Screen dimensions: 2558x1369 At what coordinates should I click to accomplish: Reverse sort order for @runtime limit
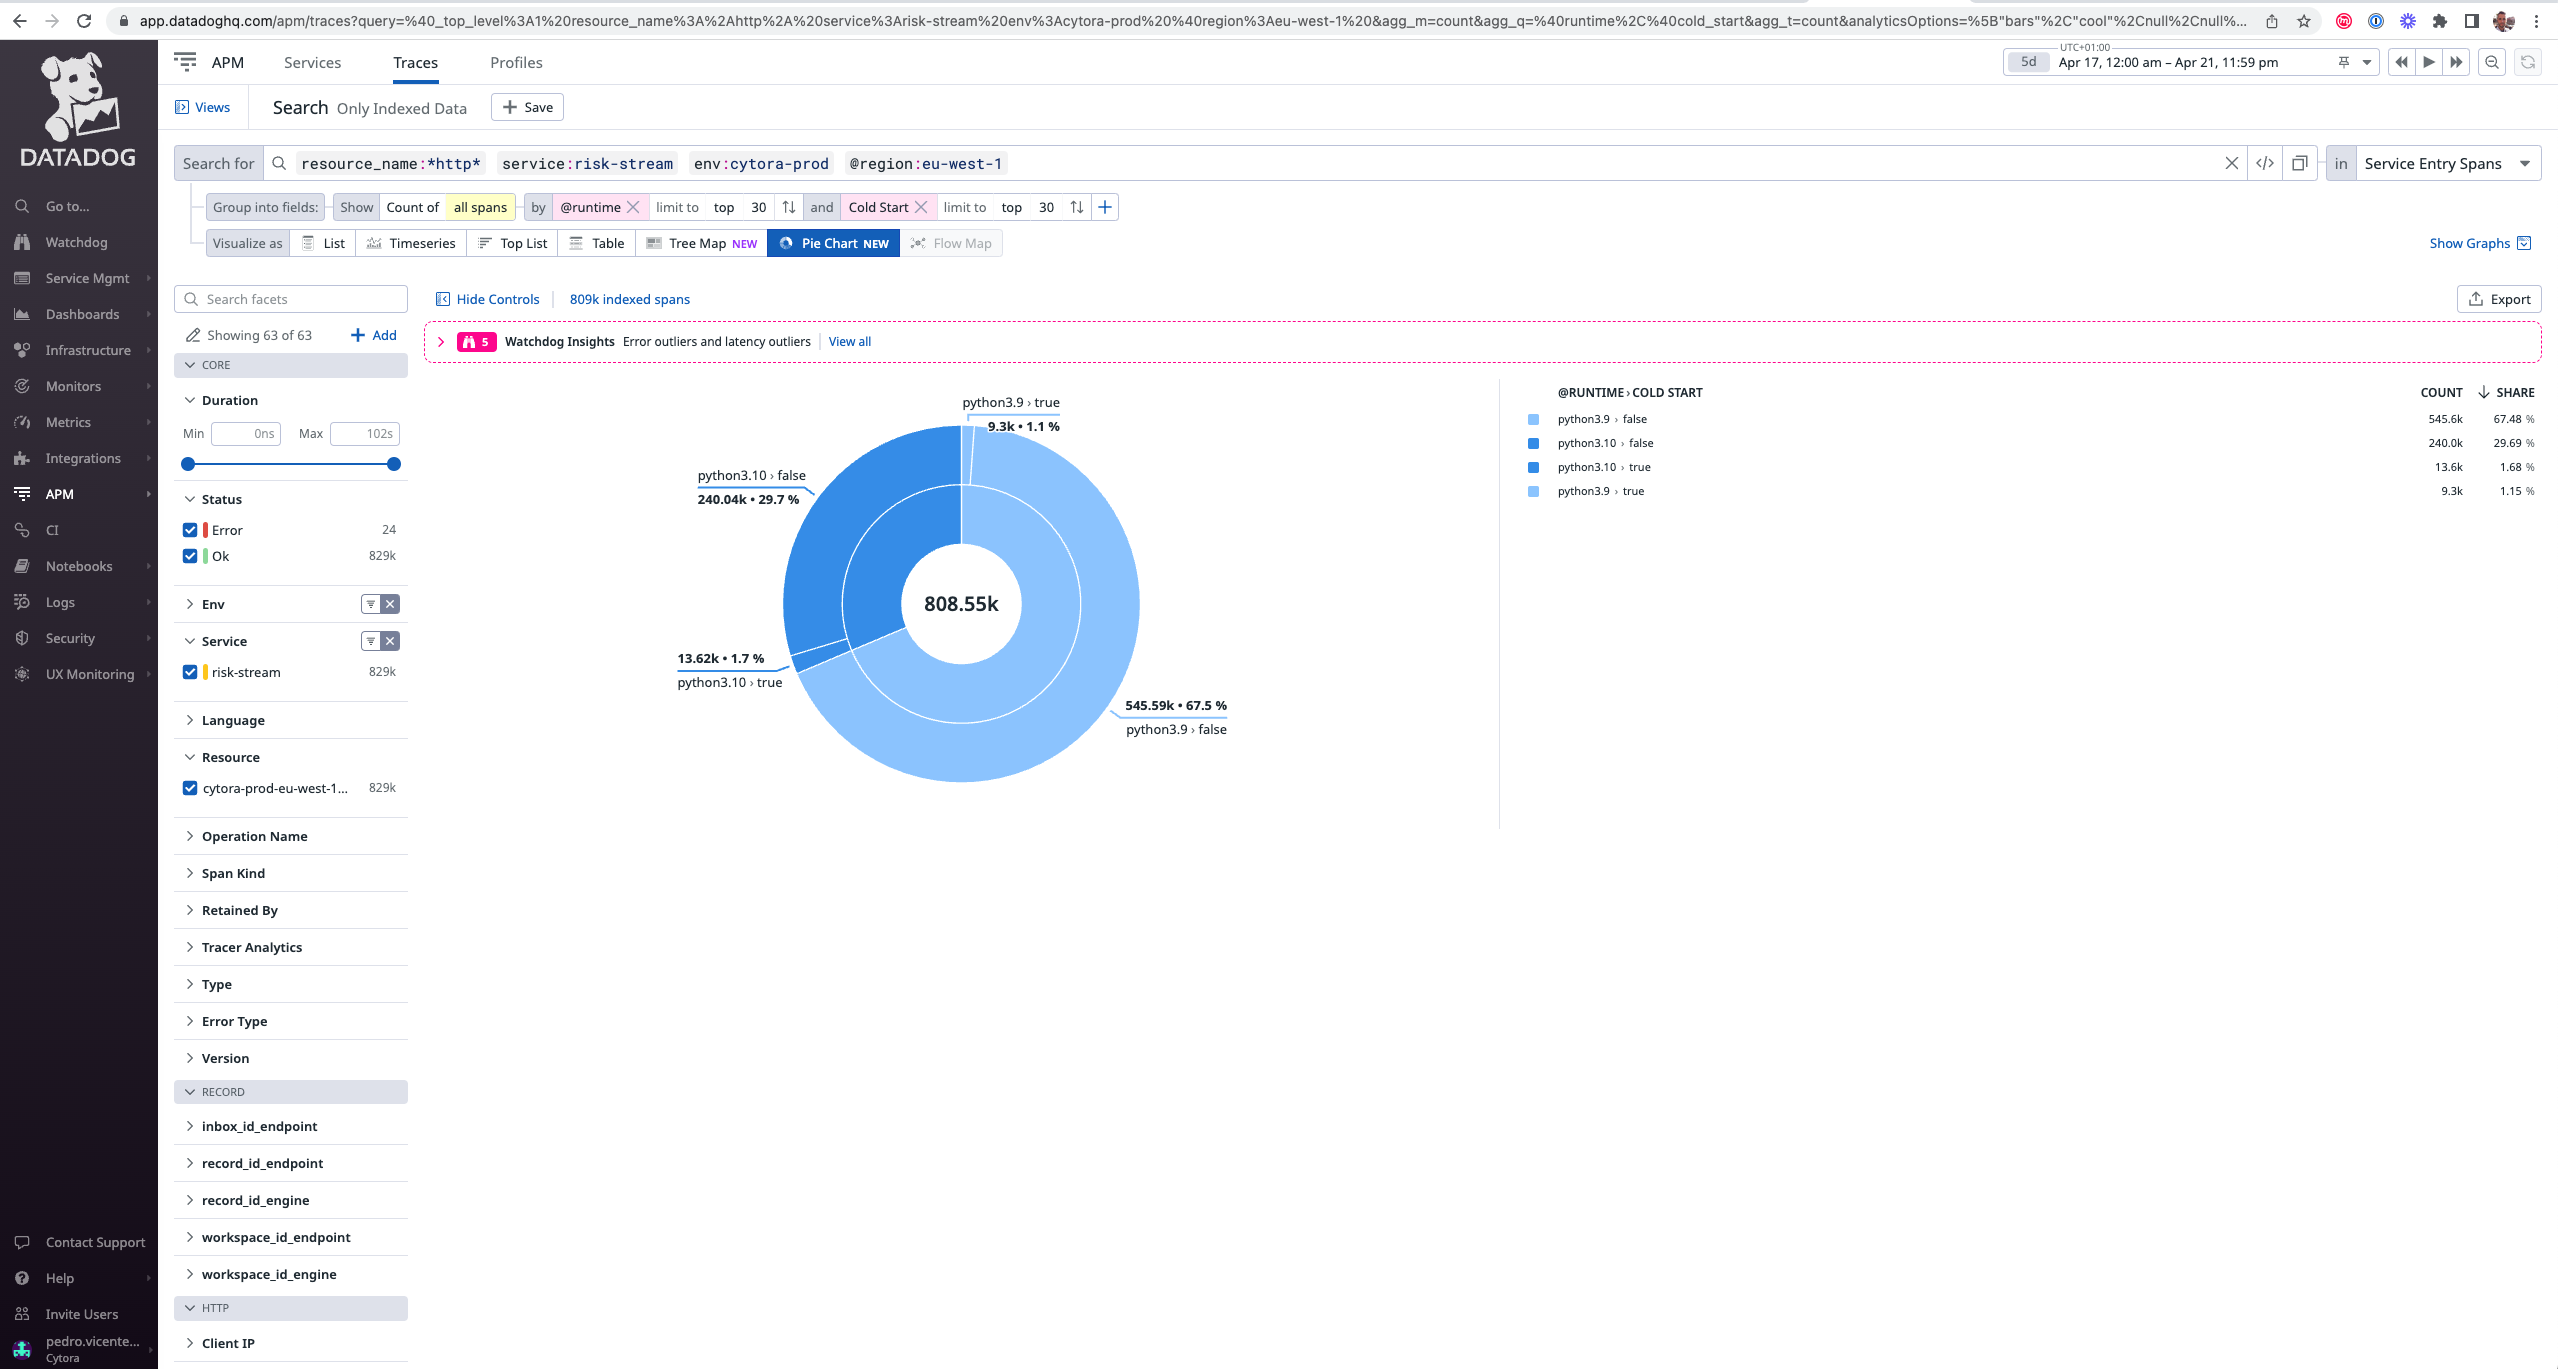(789, 207)
